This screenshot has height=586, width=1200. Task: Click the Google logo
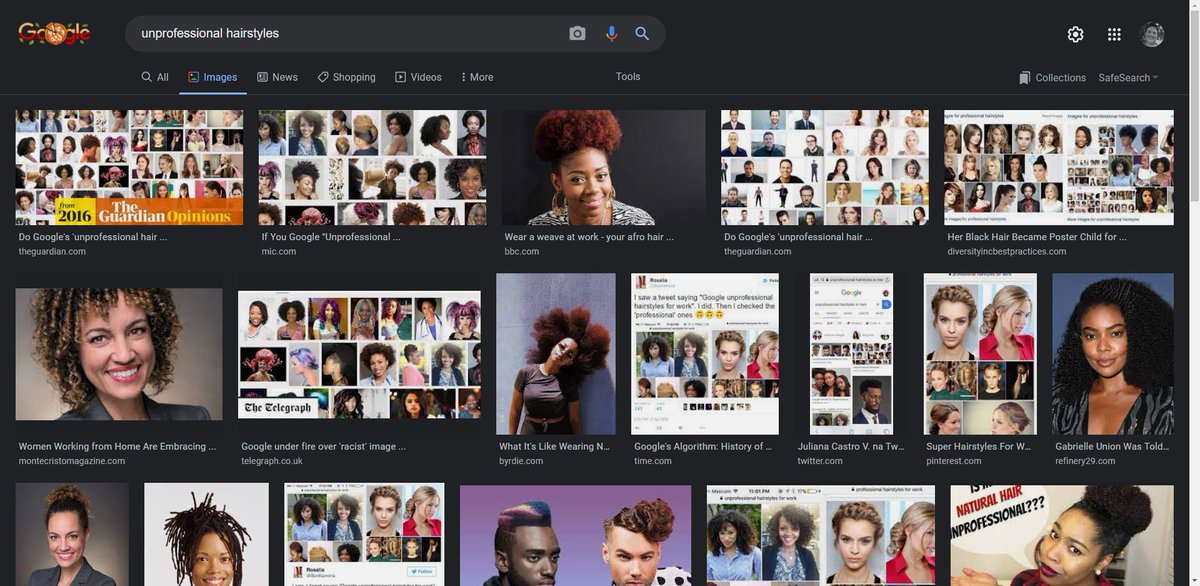click(55, 34)
